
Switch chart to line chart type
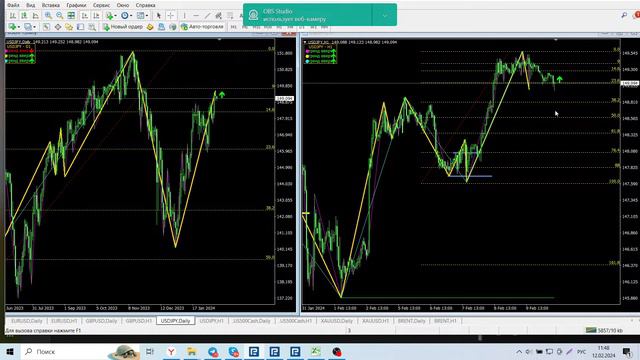36,16
